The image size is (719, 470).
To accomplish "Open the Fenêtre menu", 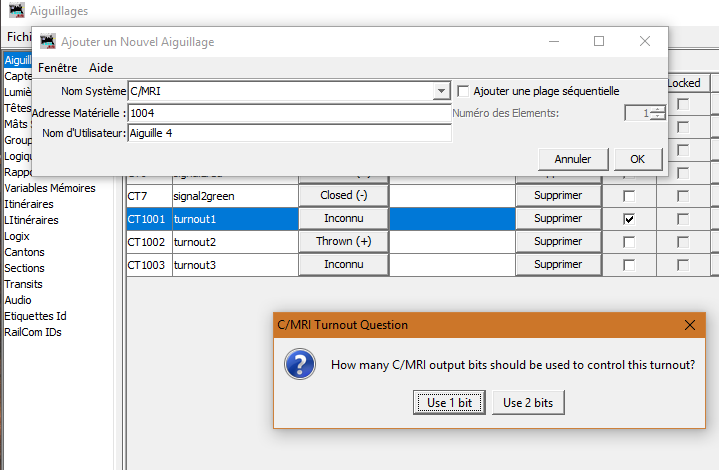I will [x=58, y=68].
